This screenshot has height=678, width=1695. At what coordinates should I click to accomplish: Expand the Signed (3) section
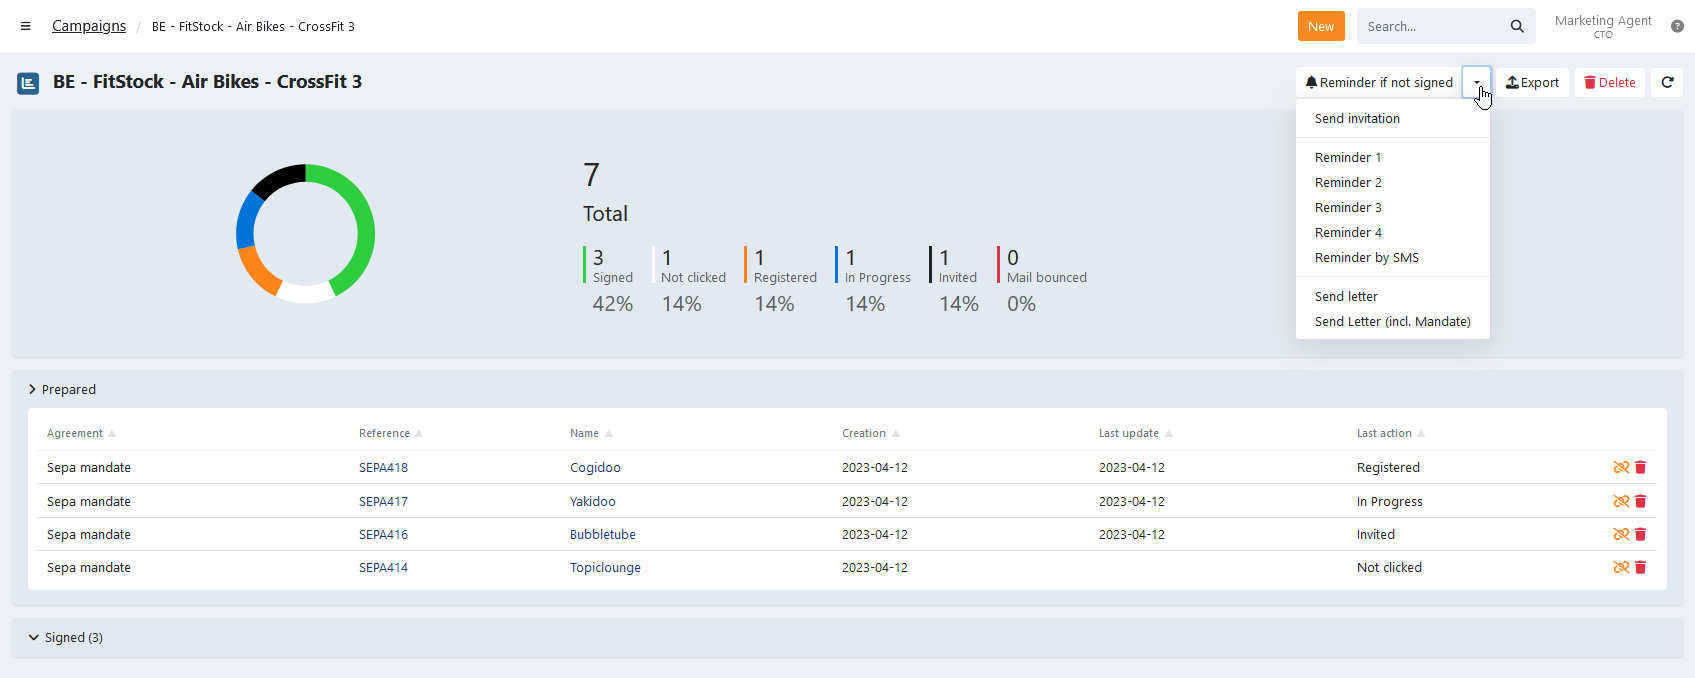(x=66, y=637)
